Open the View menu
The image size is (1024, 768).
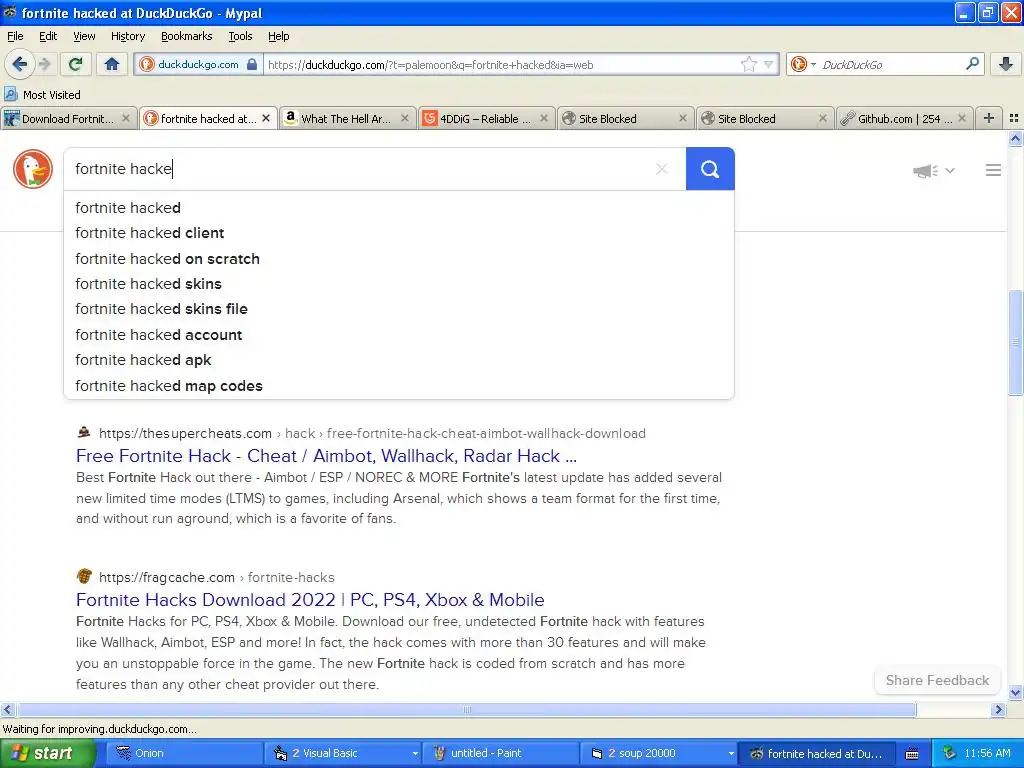point(84,36)
